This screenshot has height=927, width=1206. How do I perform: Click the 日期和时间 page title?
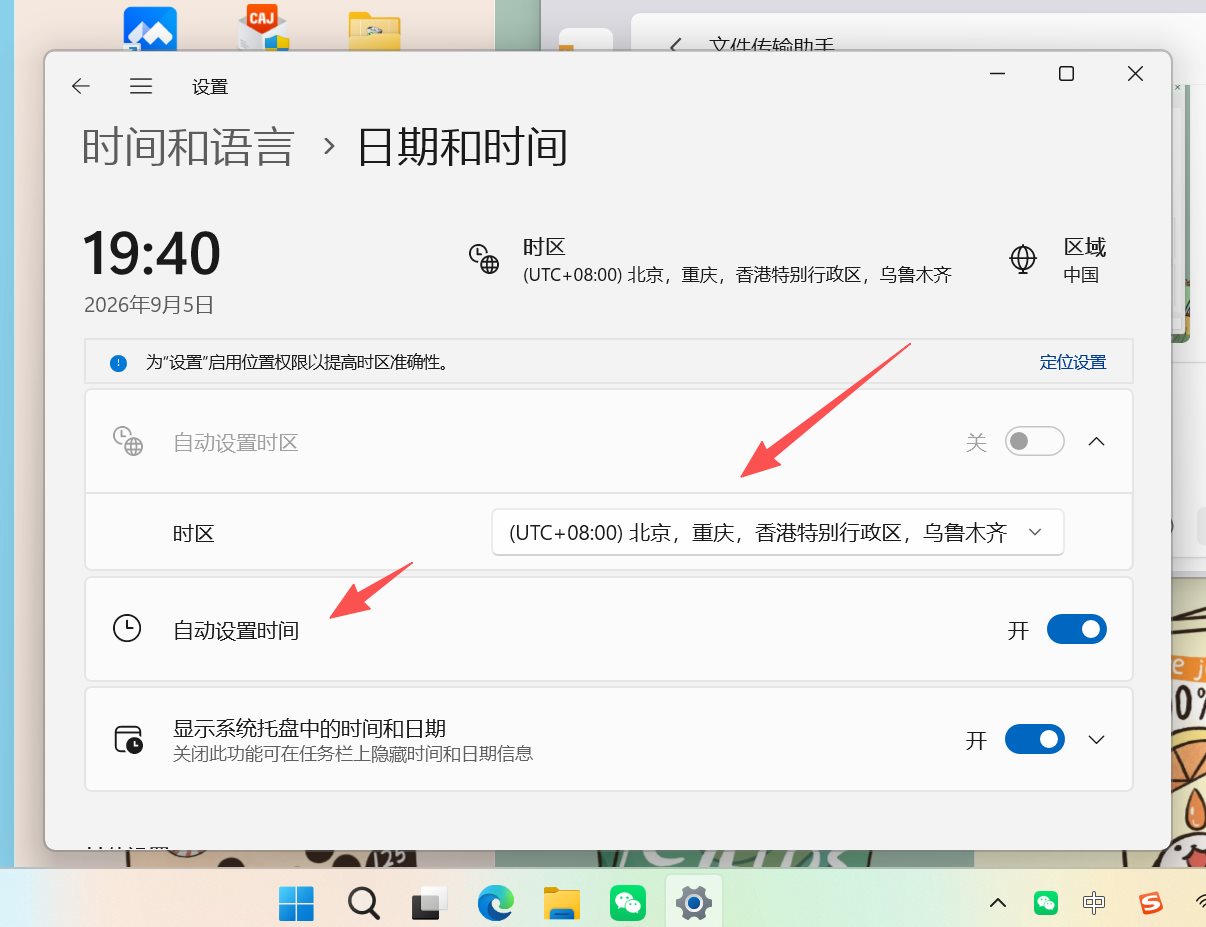(x=463, y=147)
